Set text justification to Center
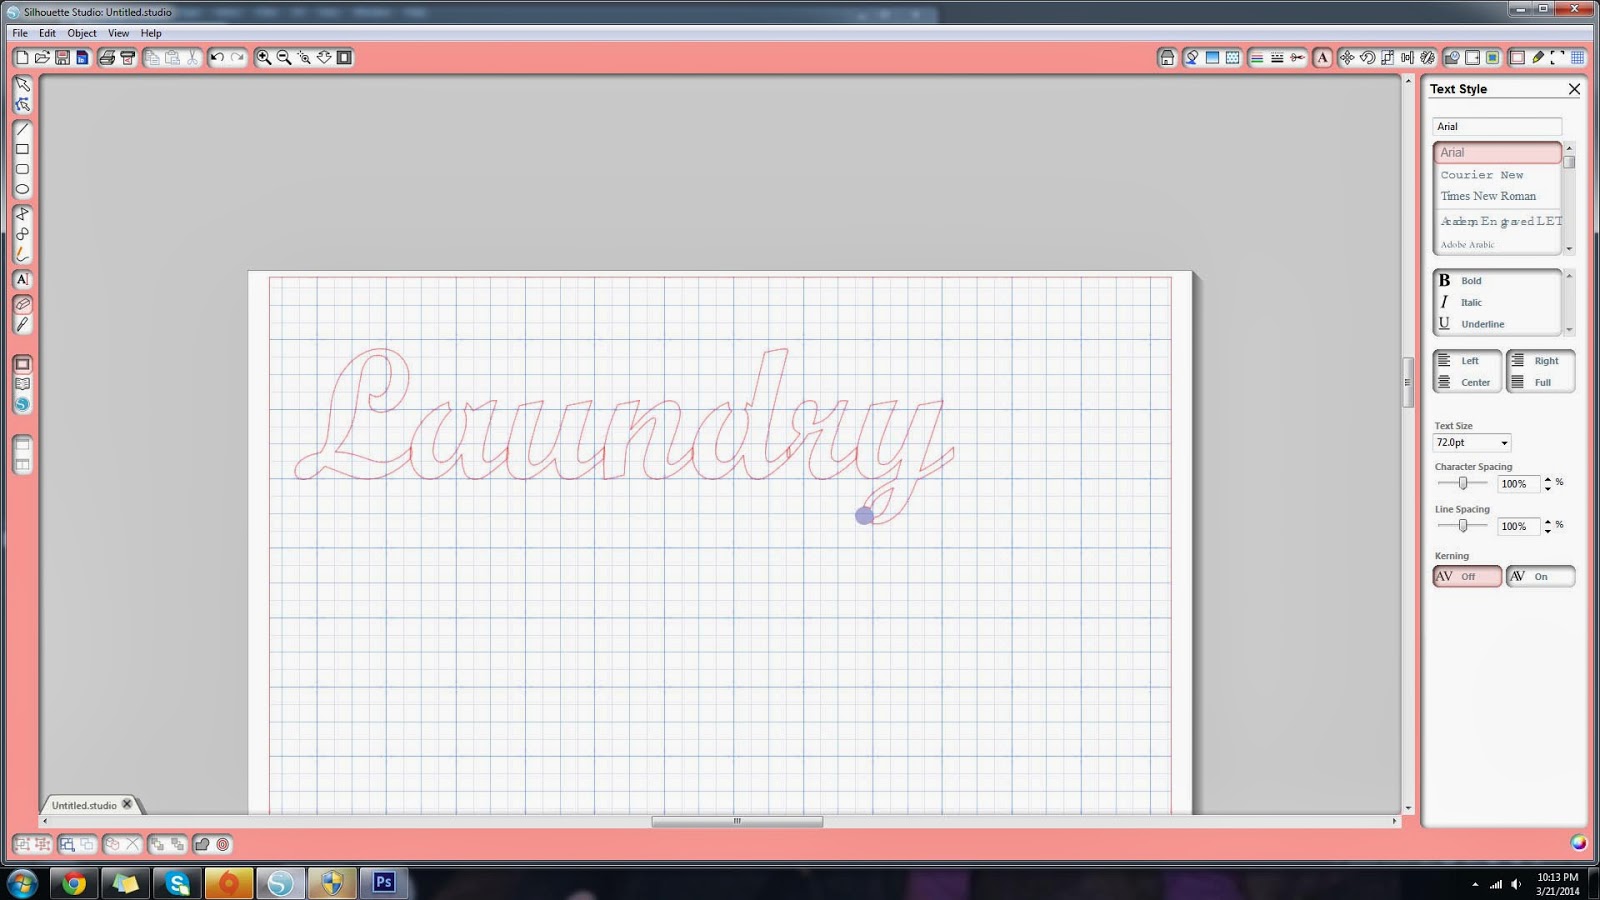 coord(1467,382)
